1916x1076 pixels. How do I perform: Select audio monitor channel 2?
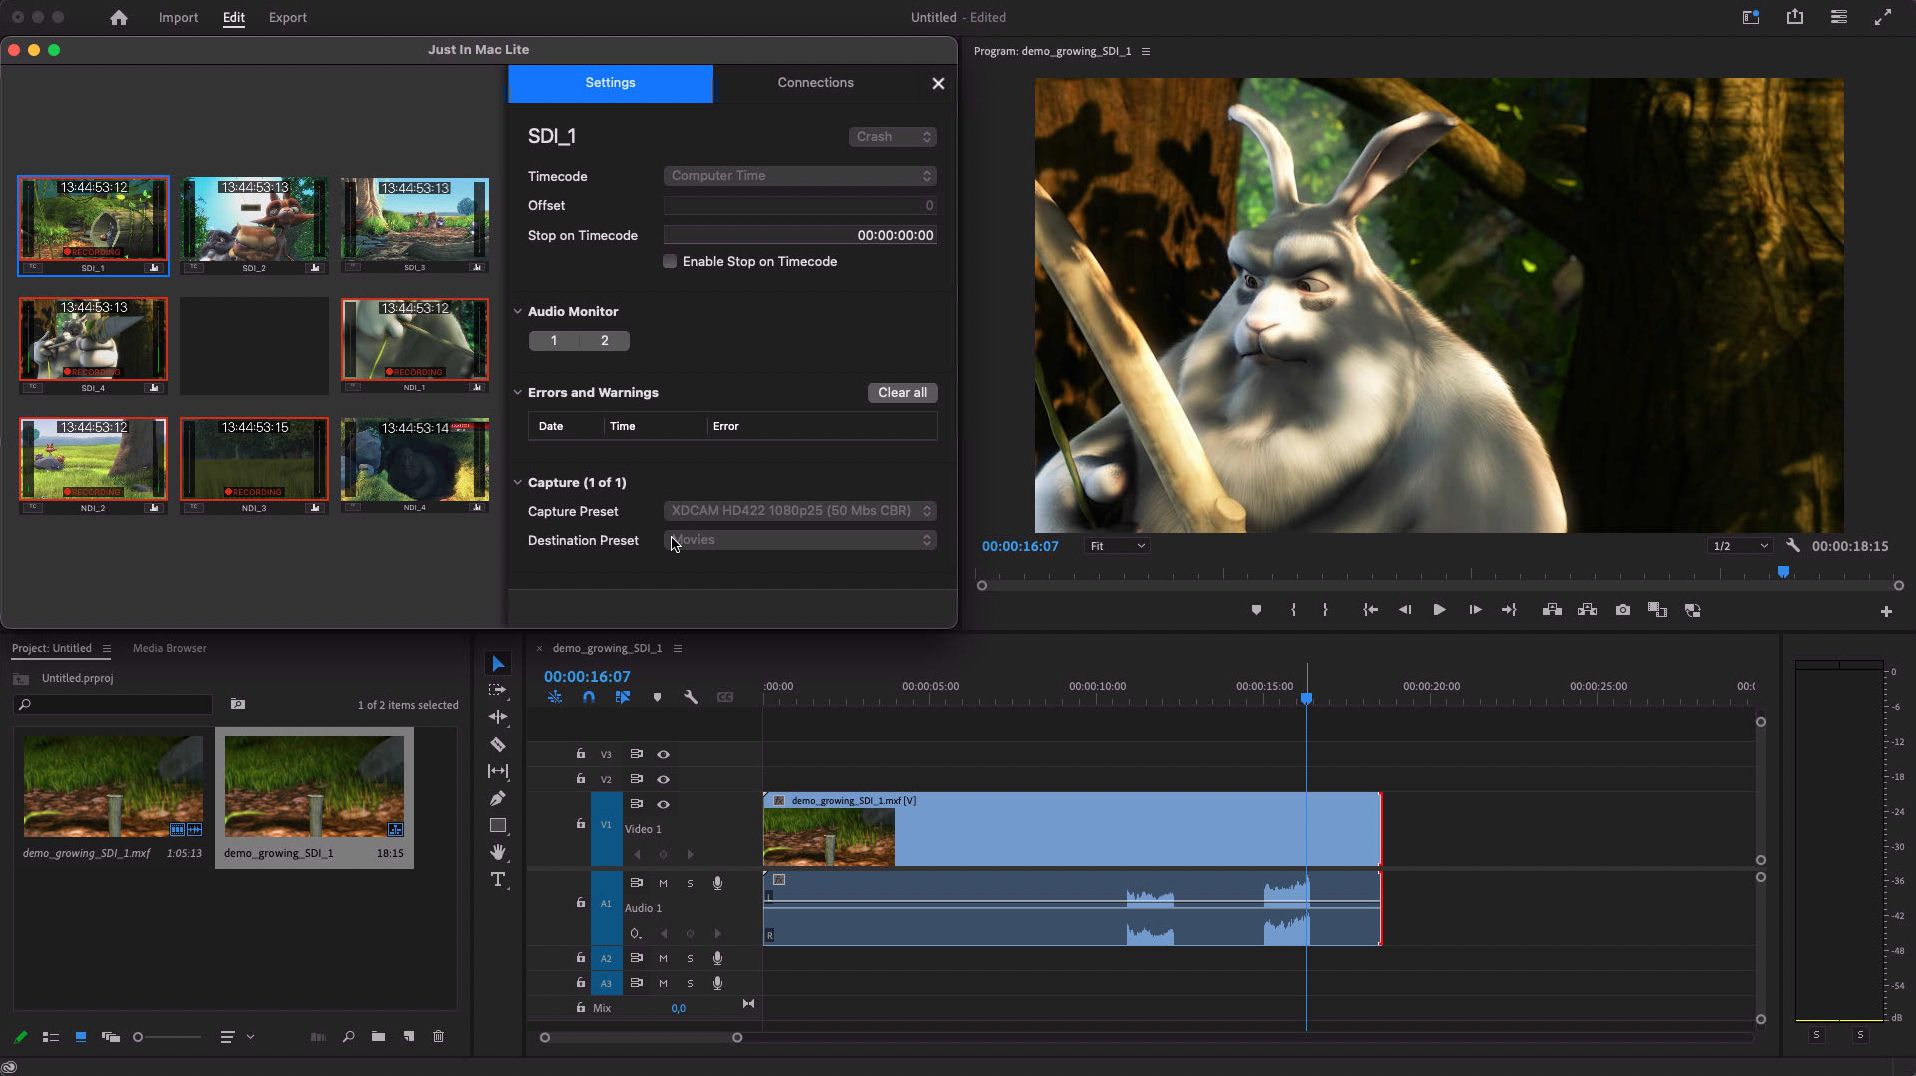click(604, 341)
